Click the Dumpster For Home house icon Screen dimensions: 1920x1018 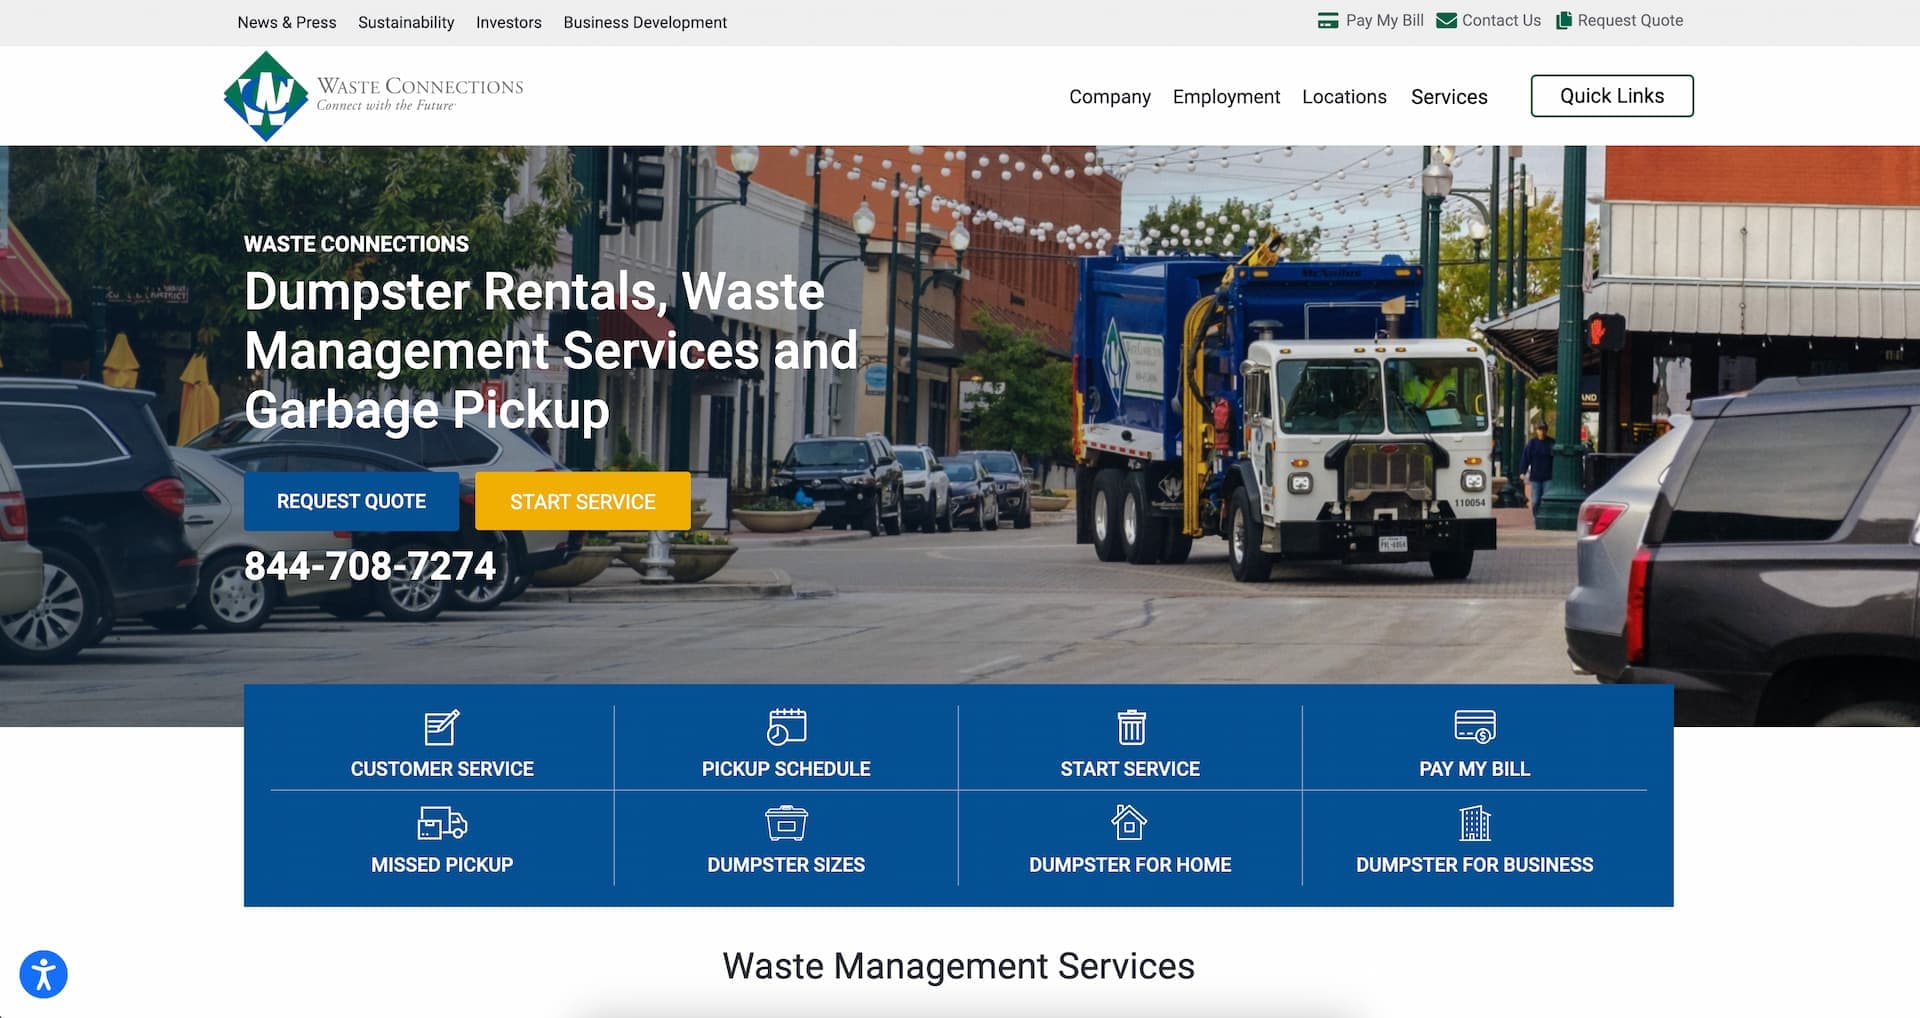[1129, 822]
